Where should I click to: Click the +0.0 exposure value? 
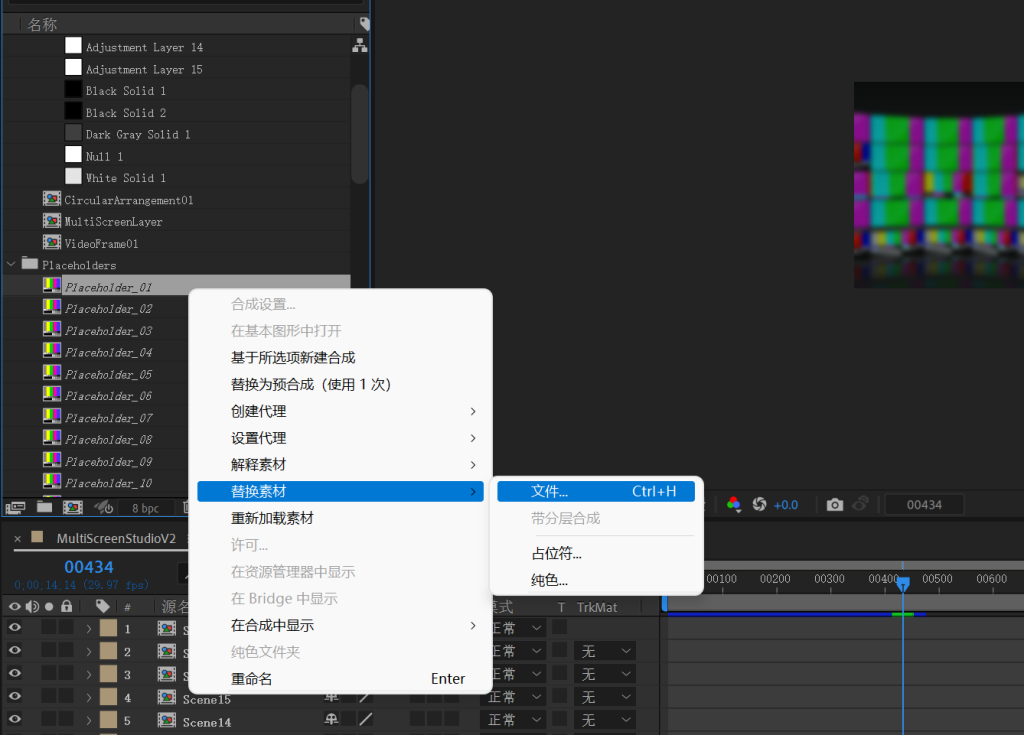(x=786, y=504)
